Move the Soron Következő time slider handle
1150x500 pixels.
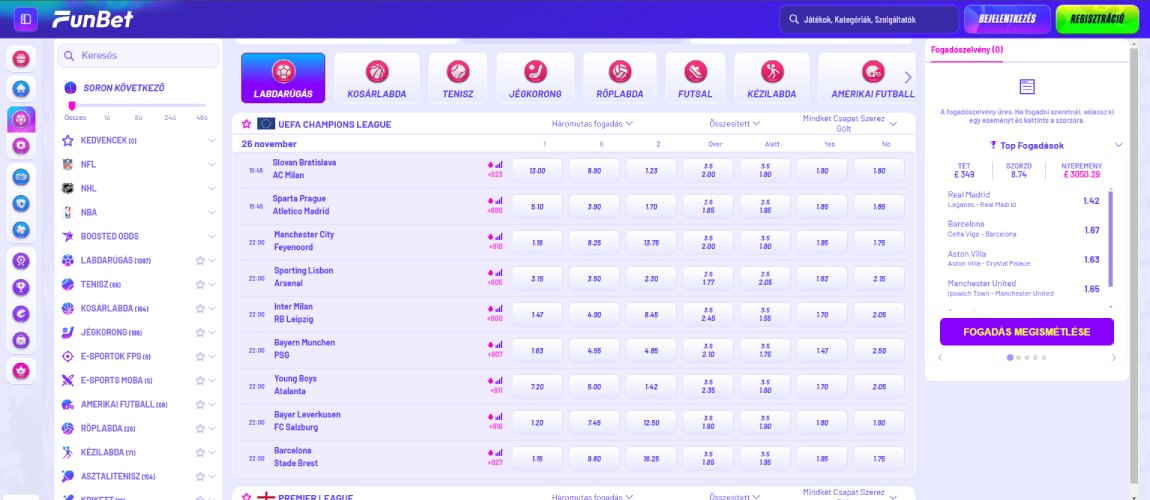(x=72, y=106)
